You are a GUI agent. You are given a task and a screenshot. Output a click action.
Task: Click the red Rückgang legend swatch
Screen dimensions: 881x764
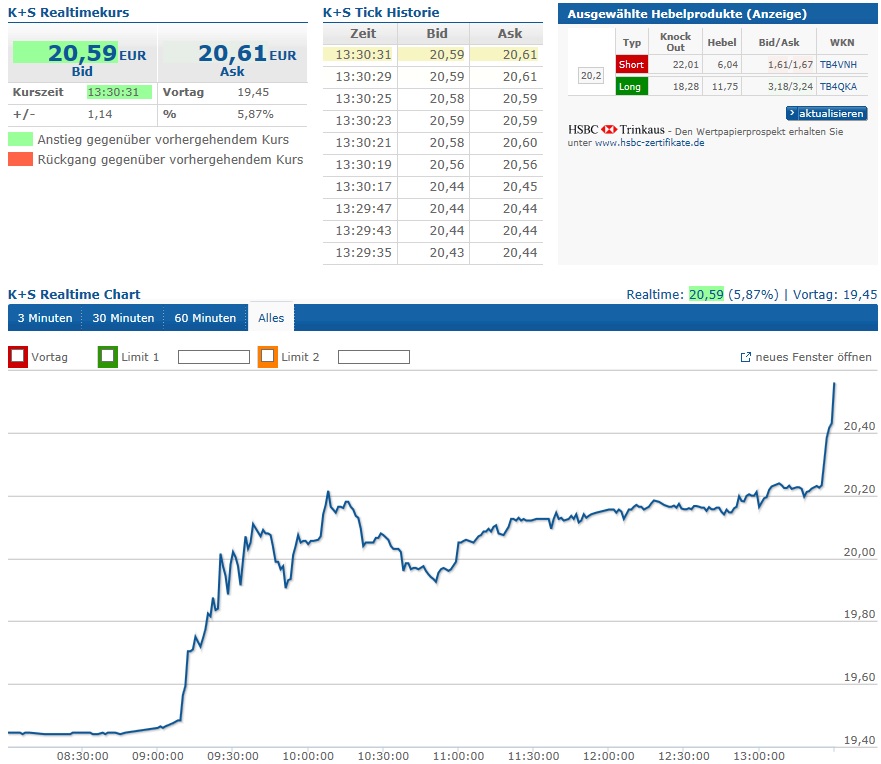[x=20, y=160]
